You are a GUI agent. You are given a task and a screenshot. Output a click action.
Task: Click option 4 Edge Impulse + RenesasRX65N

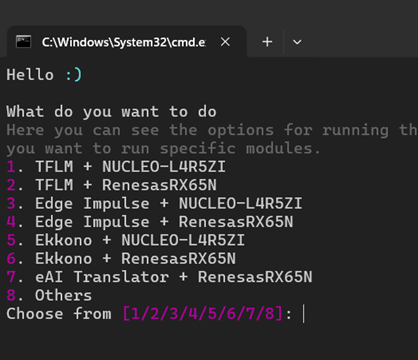pyautogui.click(x=150, y=222)
